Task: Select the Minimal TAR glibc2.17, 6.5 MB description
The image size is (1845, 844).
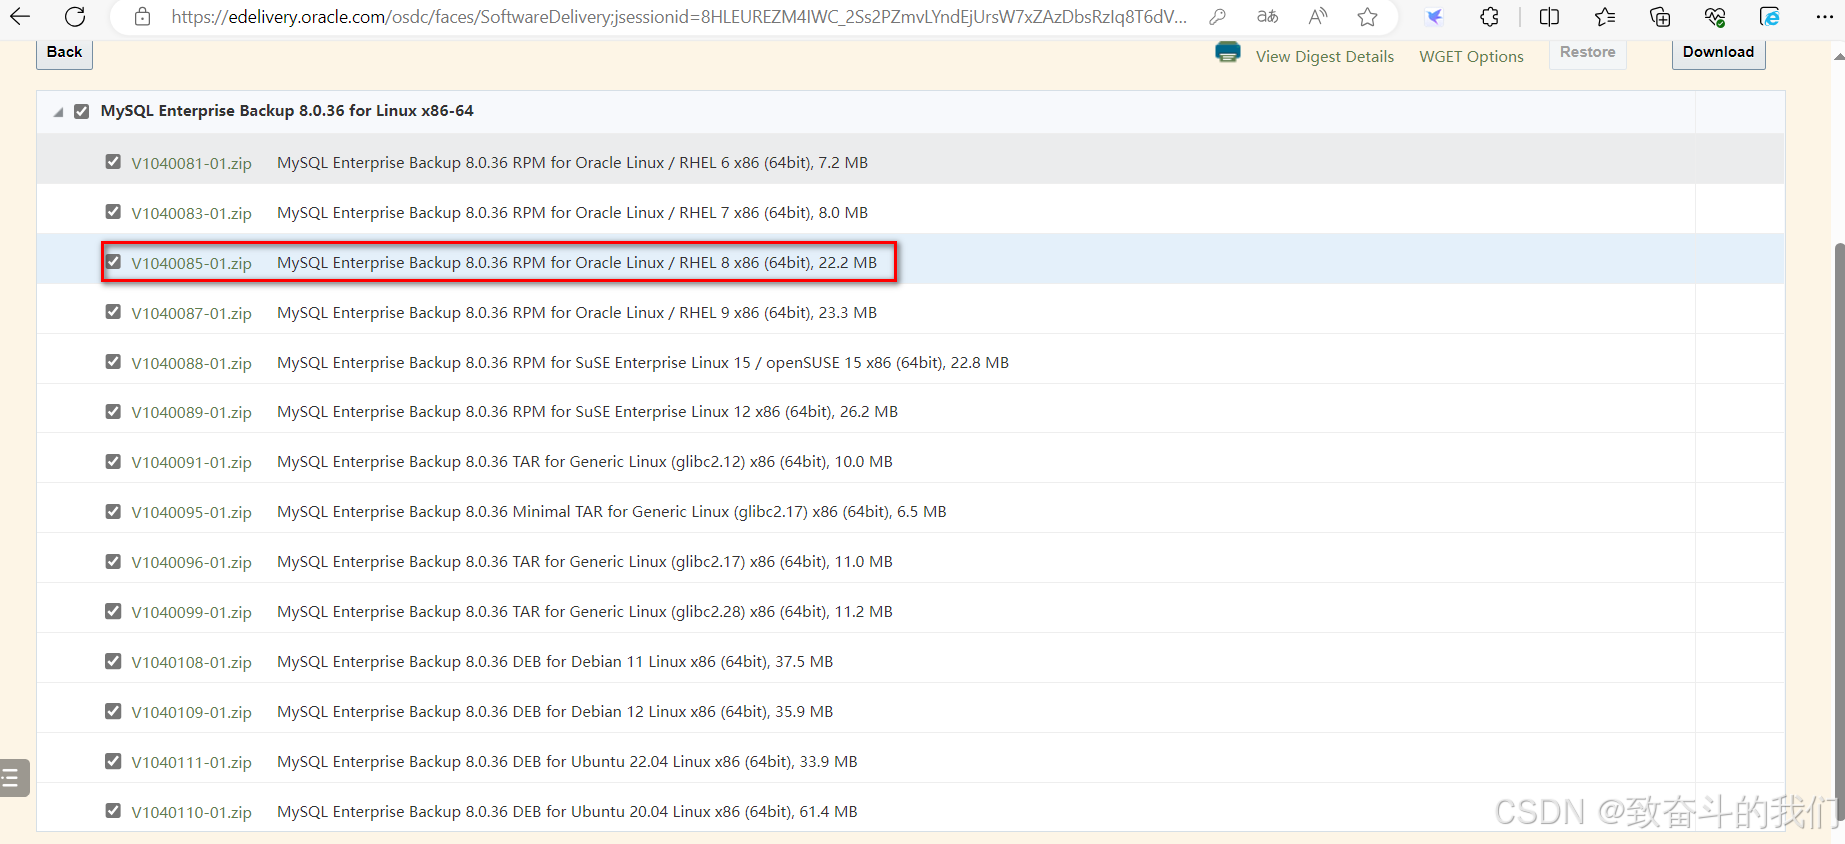Action: [612, 512]
